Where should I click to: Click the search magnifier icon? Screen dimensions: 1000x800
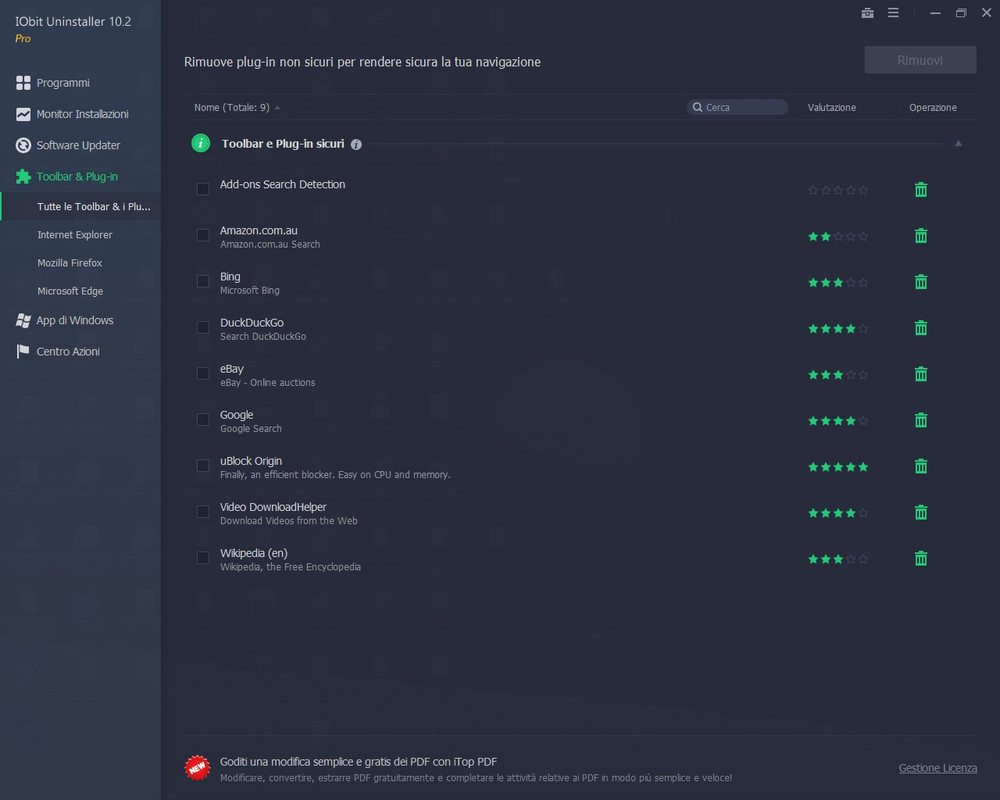pyautogui.click(x=697, y=107)
